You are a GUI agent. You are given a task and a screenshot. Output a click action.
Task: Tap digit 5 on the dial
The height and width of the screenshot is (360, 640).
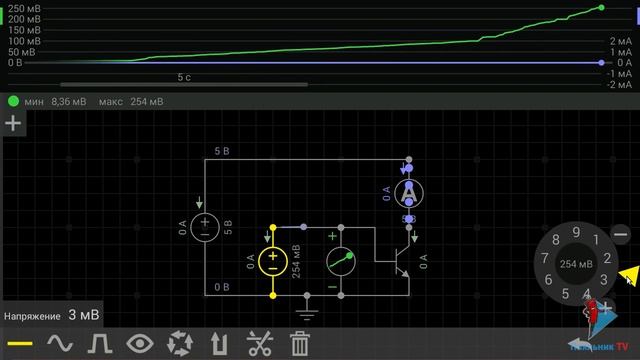point(565,293)
